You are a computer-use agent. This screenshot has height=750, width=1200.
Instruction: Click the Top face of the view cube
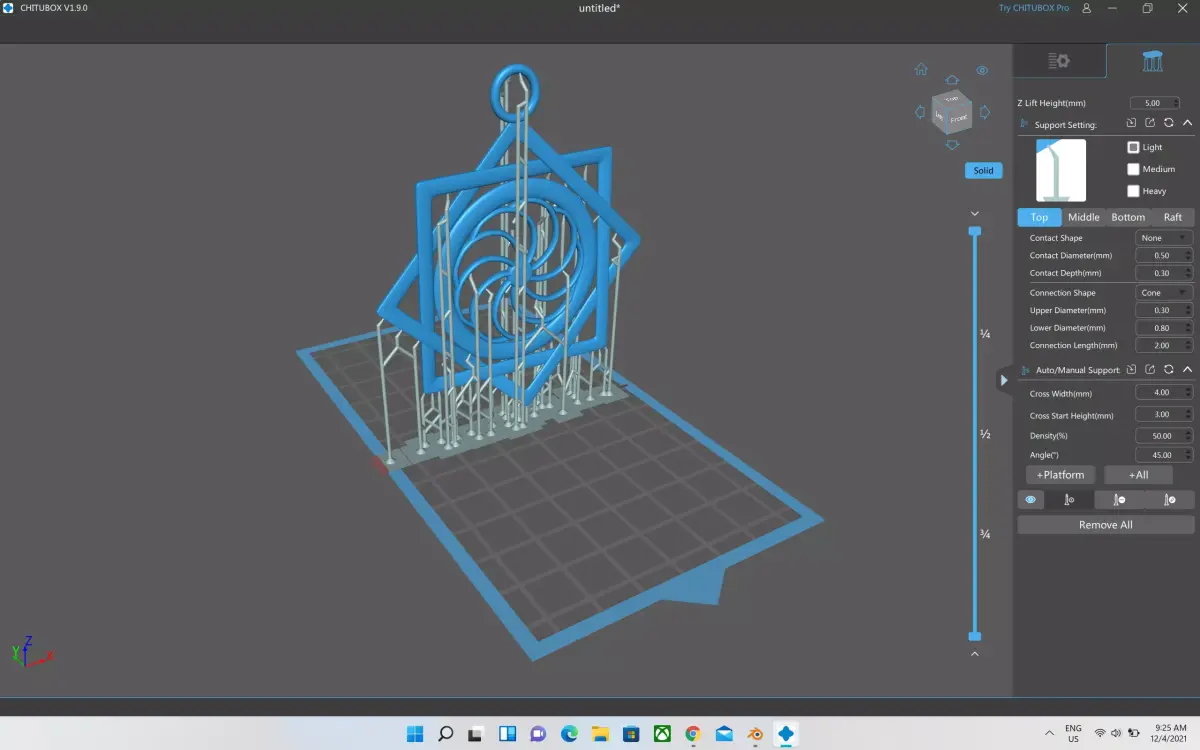952,98
